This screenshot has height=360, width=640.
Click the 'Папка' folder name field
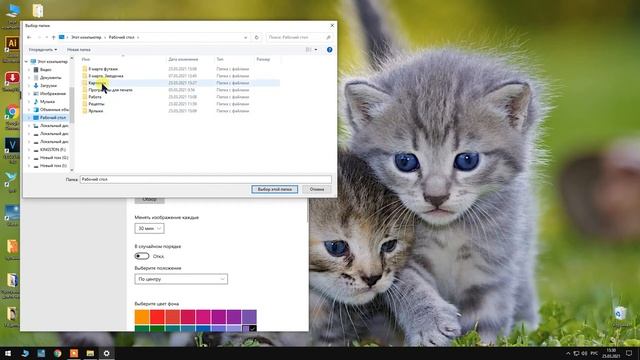tap(206, 179)
